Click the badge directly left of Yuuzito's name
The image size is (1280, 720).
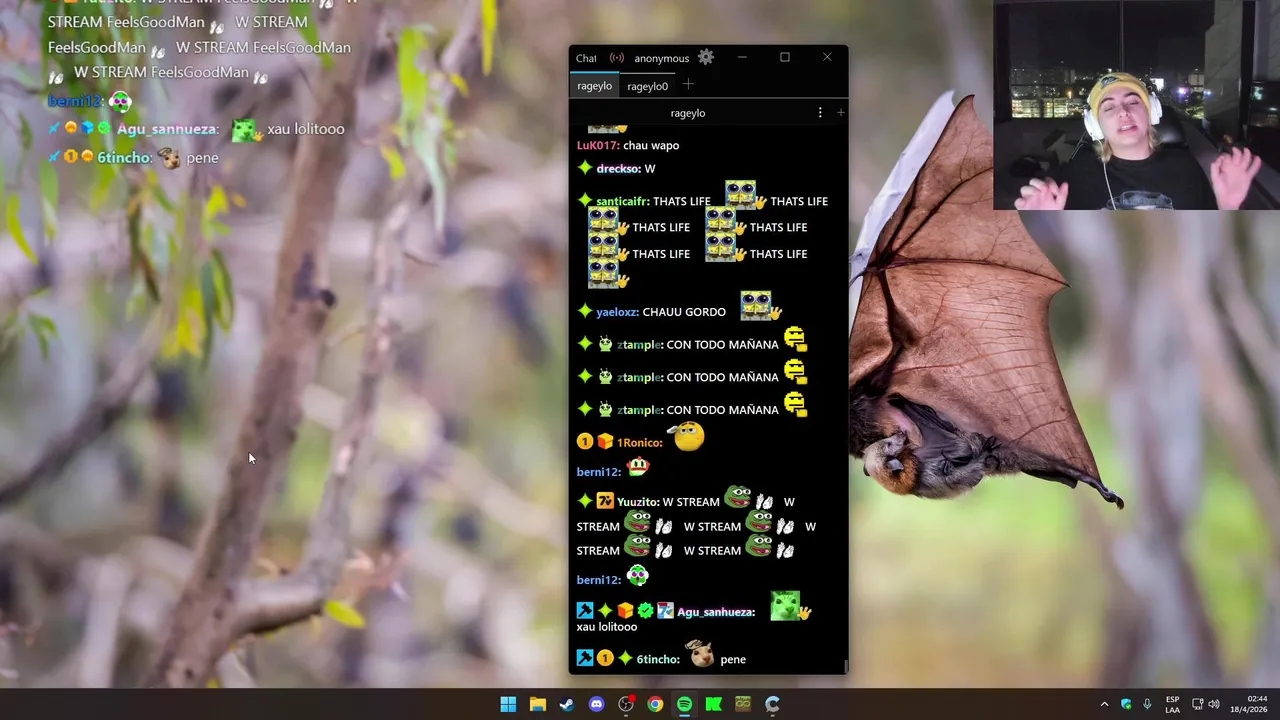[x=605, y=501]
